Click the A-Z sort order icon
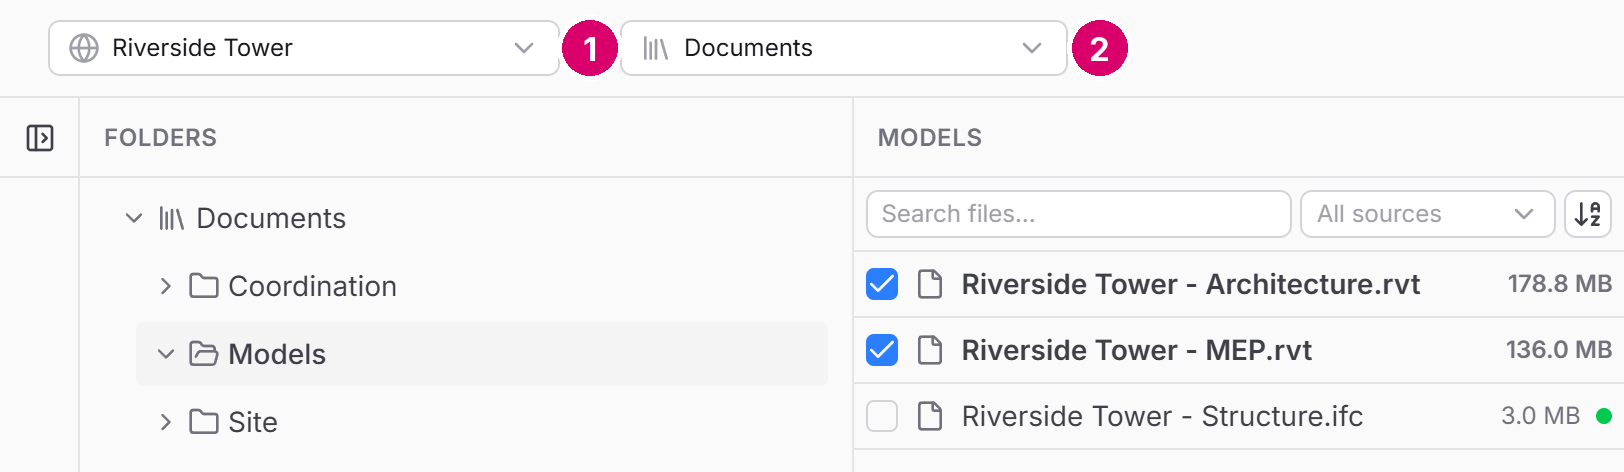 point(1588,214)
